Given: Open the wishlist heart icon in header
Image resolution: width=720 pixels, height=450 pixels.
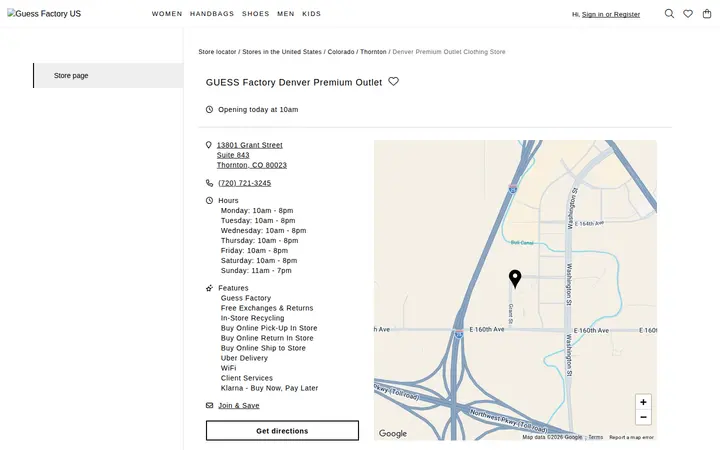Looking at the screenshot, I should pos(688,14).
